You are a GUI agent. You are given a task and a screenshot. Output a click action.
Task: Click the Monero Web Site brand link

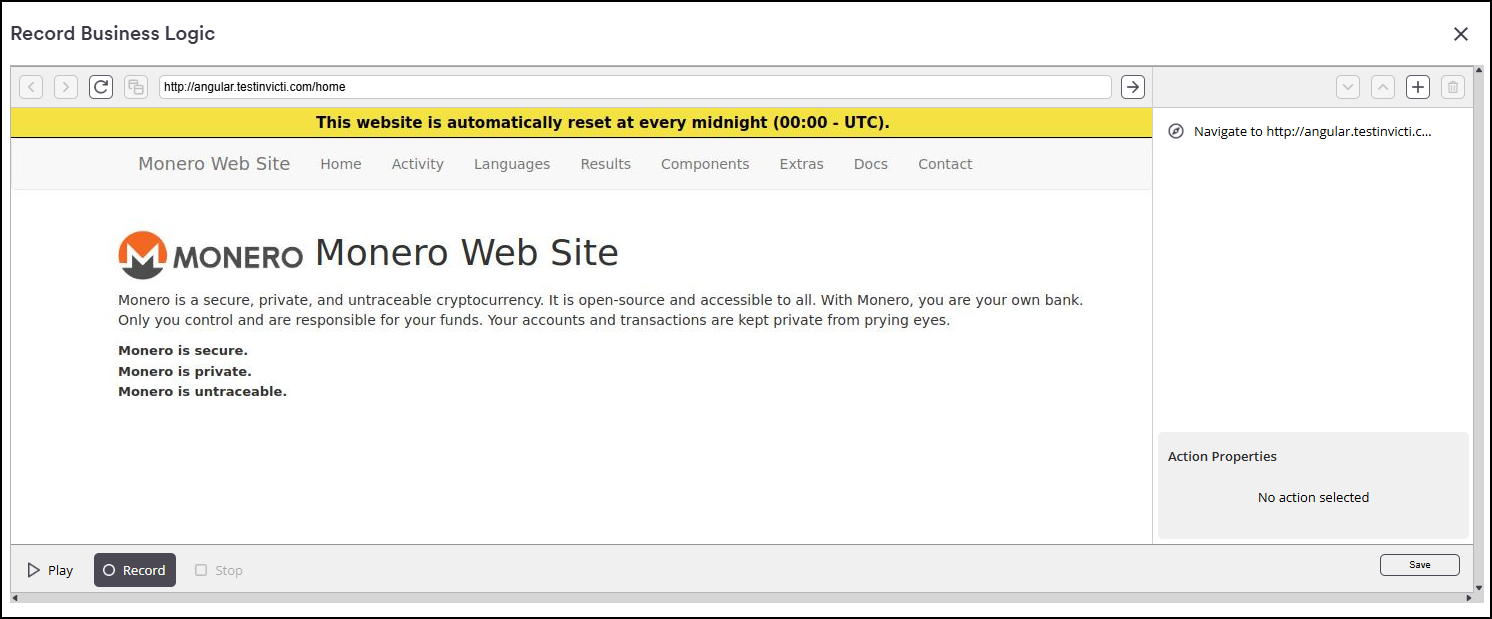coord(214,164)
